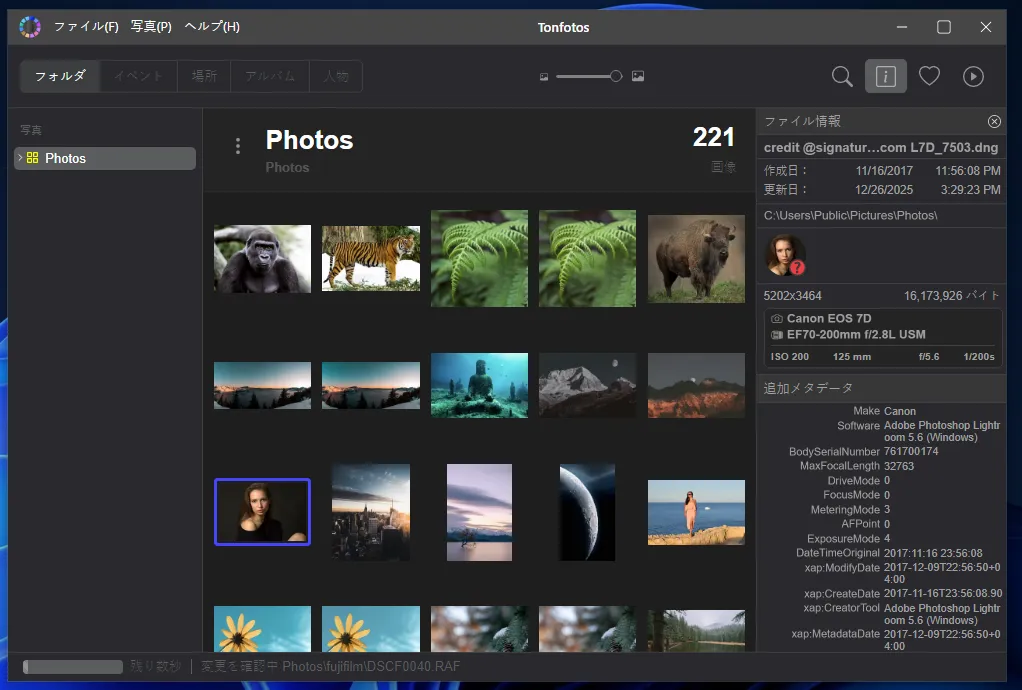Click the thumbnail size slider
This screenshot has height=690, width=1022.
coord(588,76)
